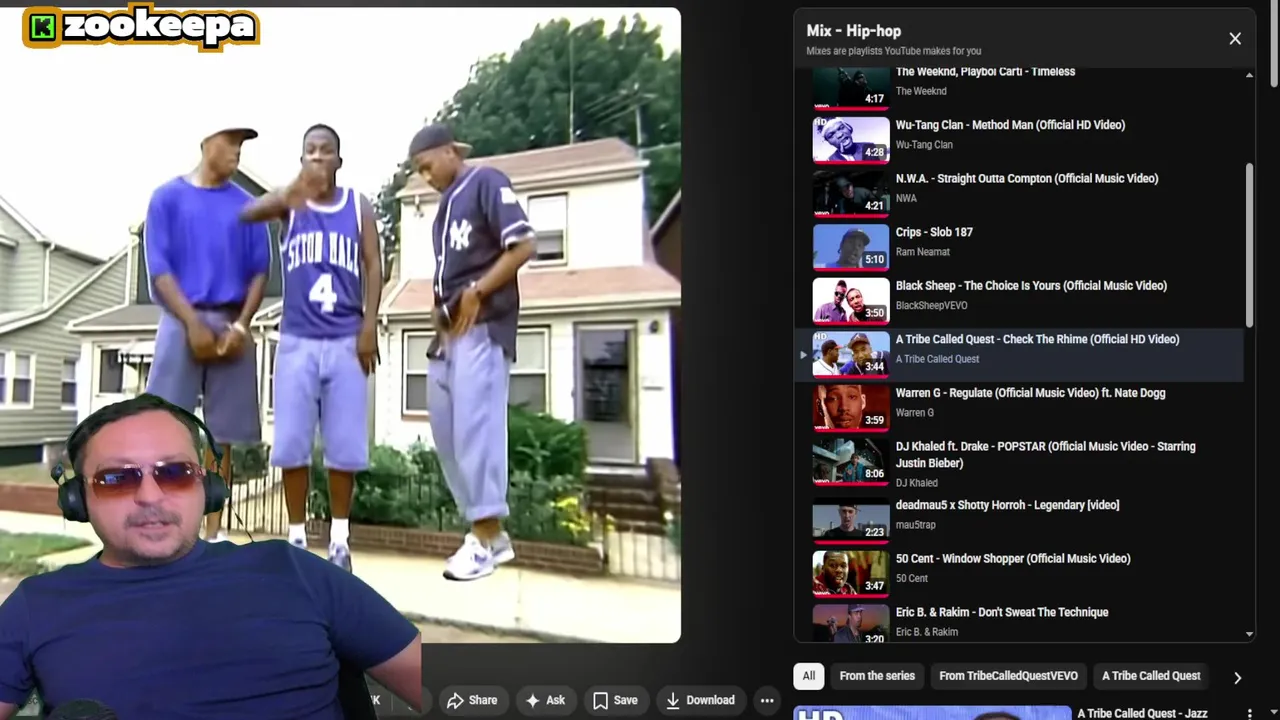Image resolution: width=1280 pixels, height=720 pixels.
Task: Click the playlist panel scrollbar thumb
Action: click(x=1249, y=244)
